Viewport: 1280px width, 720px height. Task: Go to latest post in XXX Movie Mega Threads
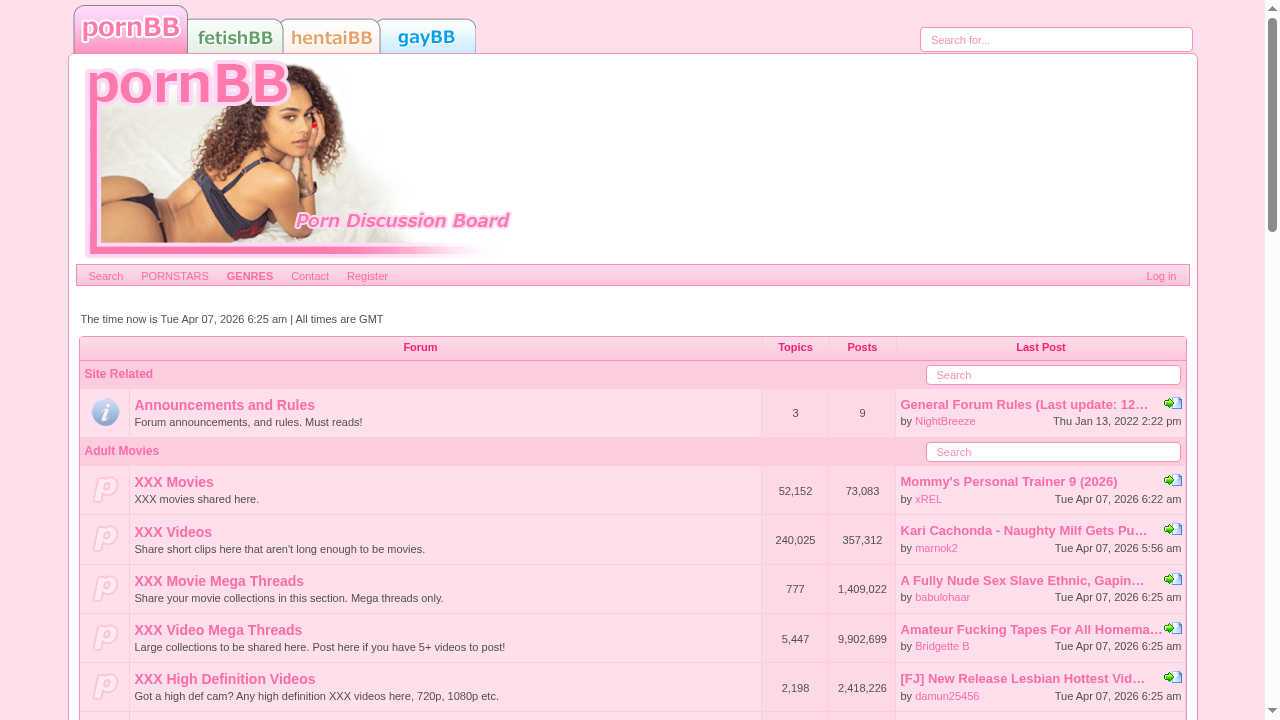pos(1173,580)
